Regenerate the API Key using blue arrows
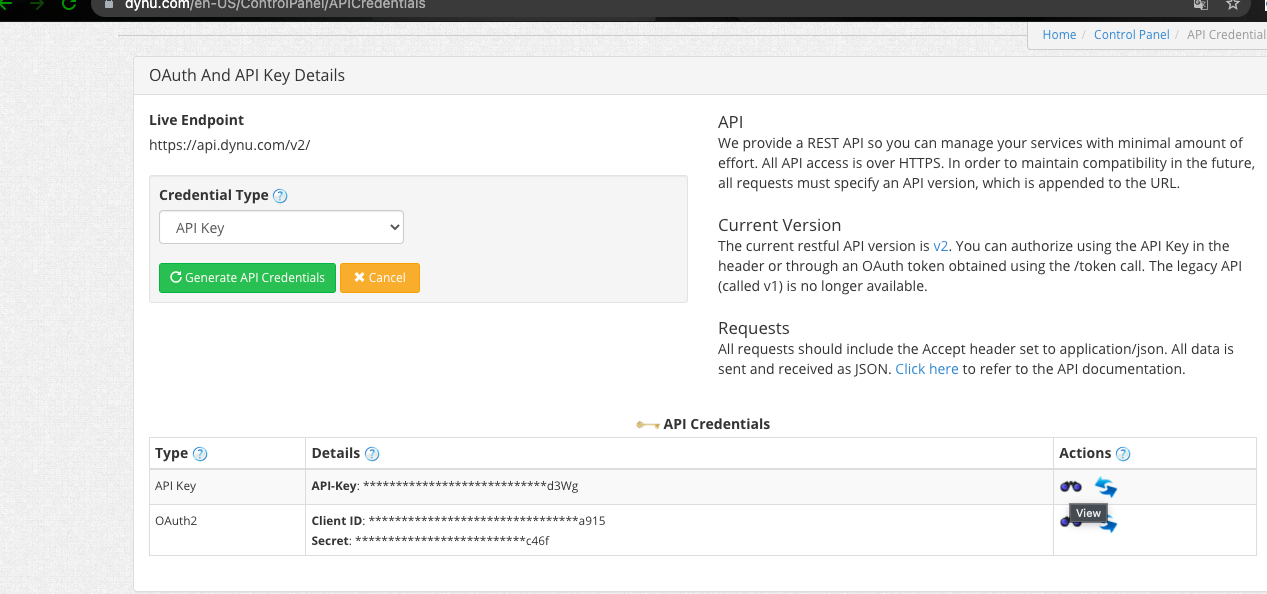The image size is (1267, 594). (1105, 487)
